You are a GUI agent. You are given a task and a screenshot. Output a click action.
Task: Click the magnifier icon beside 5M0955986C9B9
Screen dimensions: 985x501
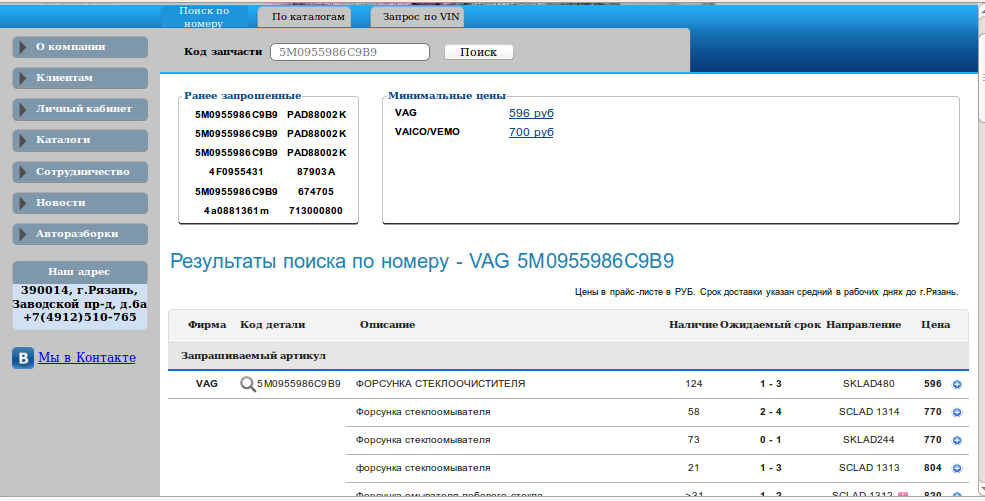pyautogui.click(x=248, y=384)
